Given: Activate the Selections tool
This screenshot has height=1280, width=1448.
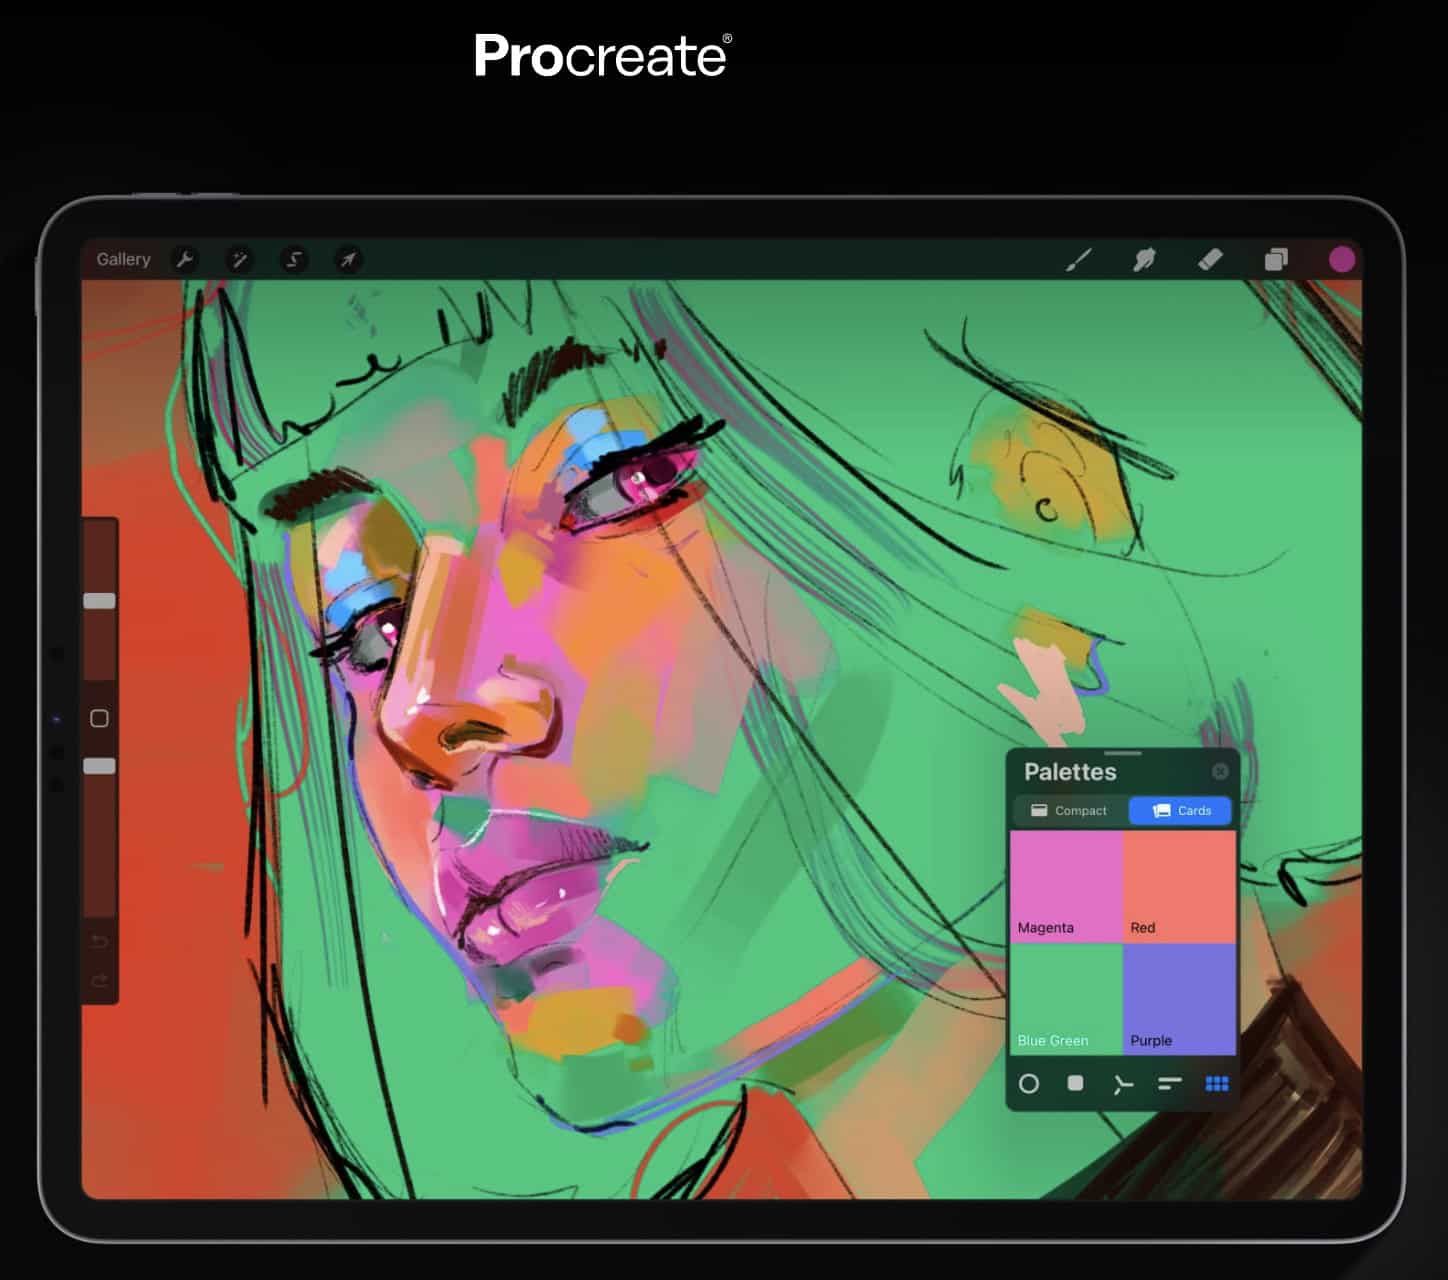Looking at the screenshot, I should (292, 260).
